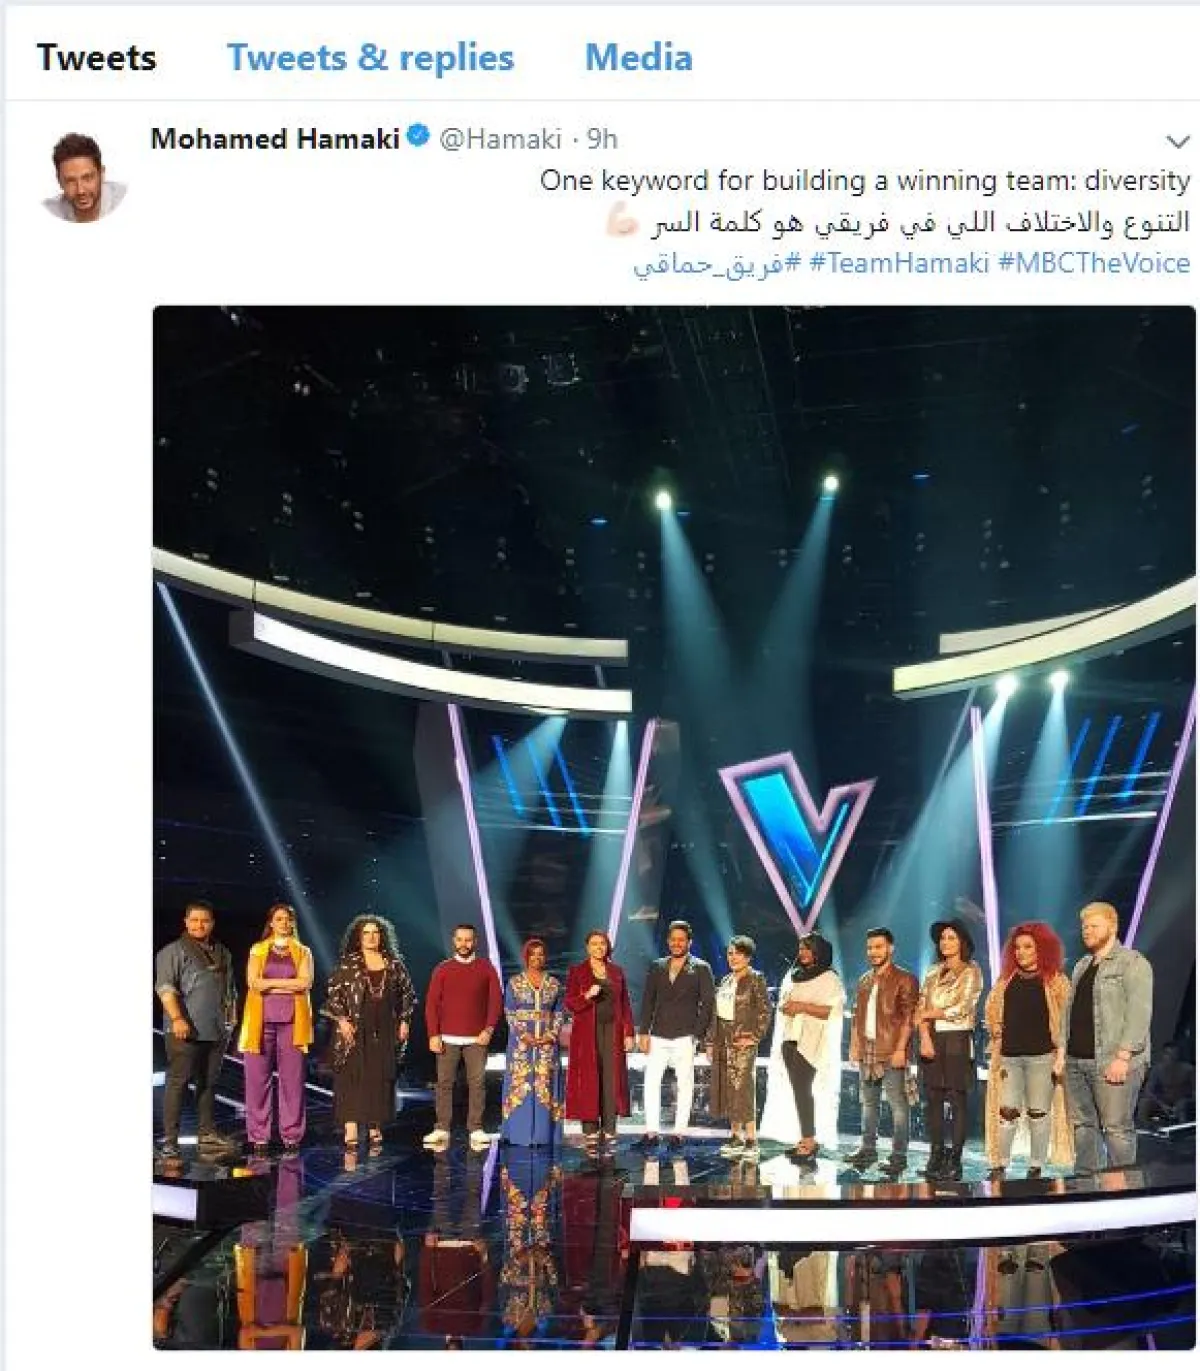Open the Mohamed Hamaki display name link
The height and width of the screenshot is (1371, 1200).
point(275,138)
